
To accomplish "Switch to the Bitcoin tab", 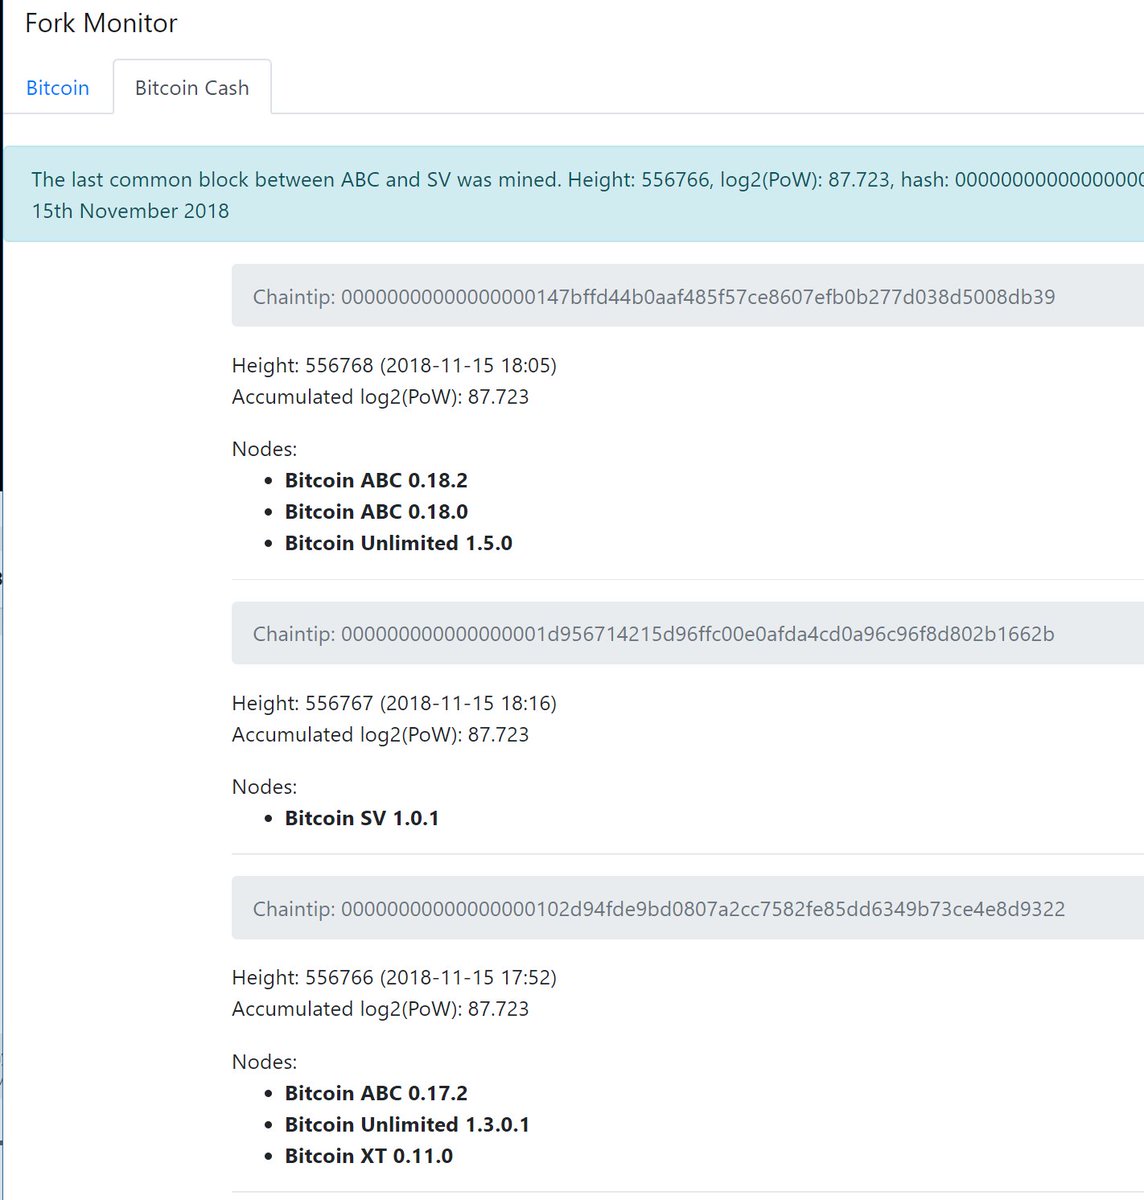I will pyautogui.click(x=57, y=88).
